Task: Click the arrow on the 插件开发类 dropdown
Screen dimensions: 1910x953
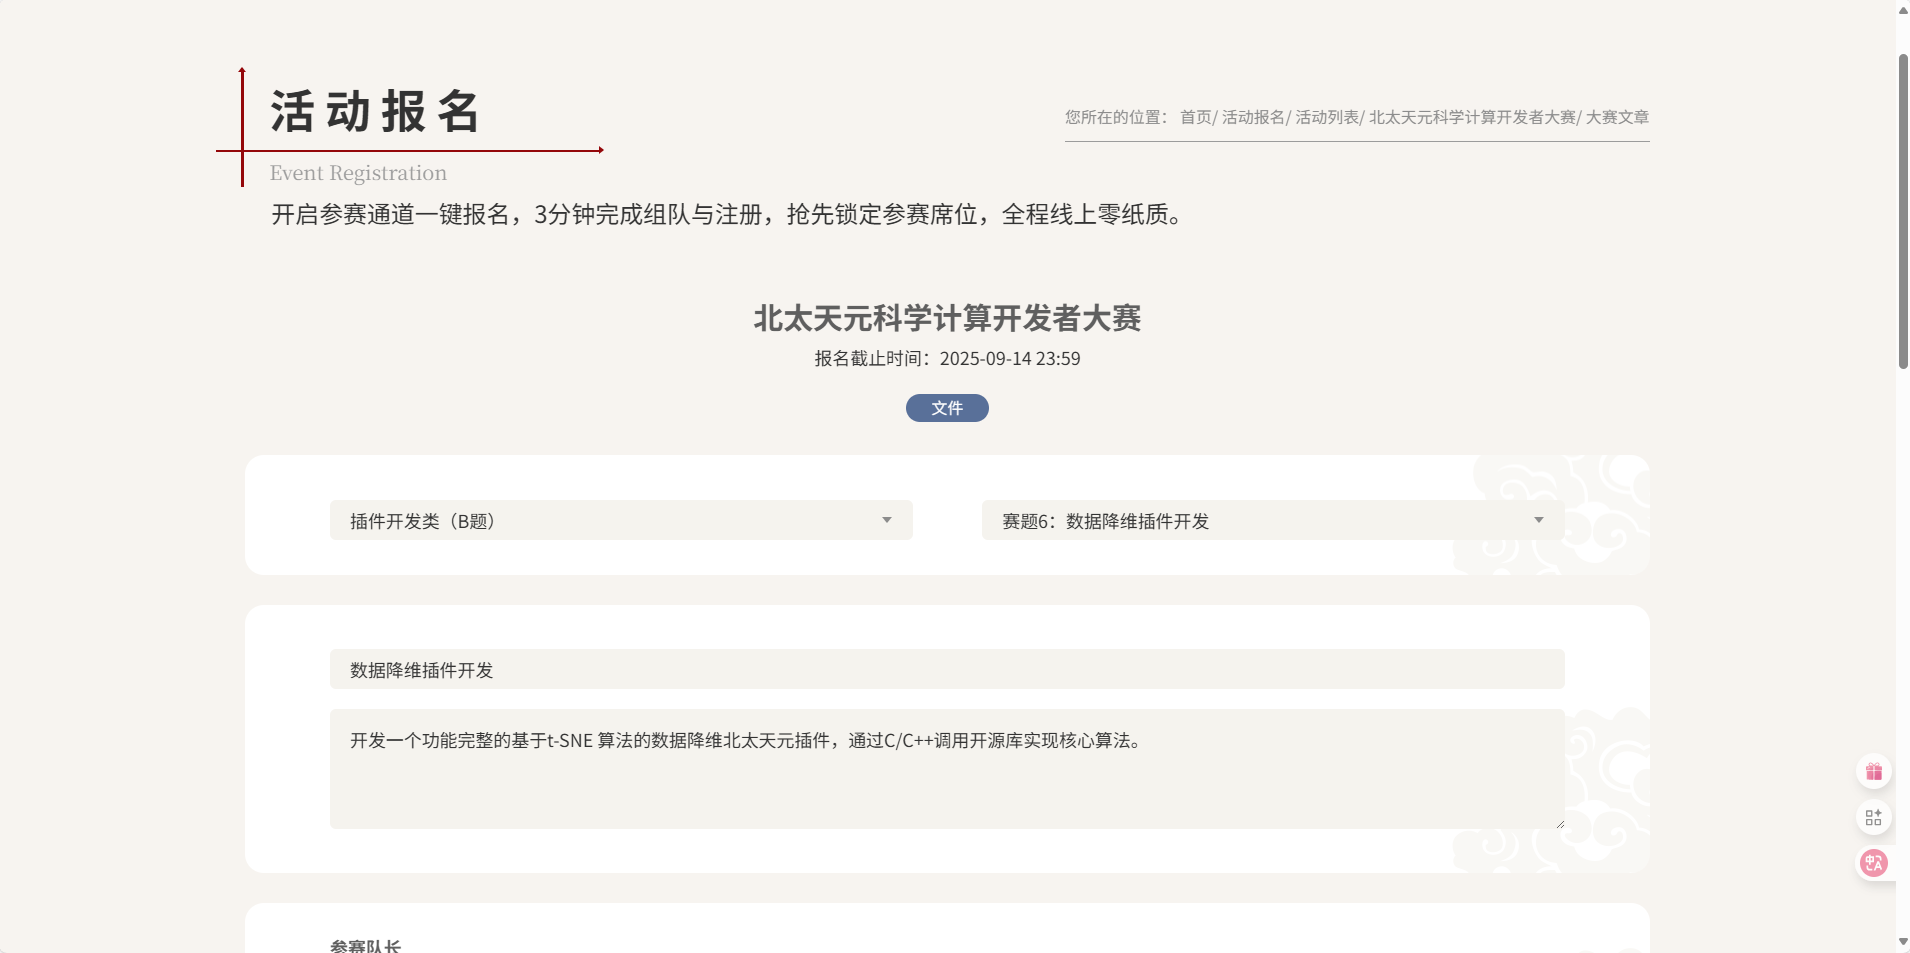Action: point(886,520)
